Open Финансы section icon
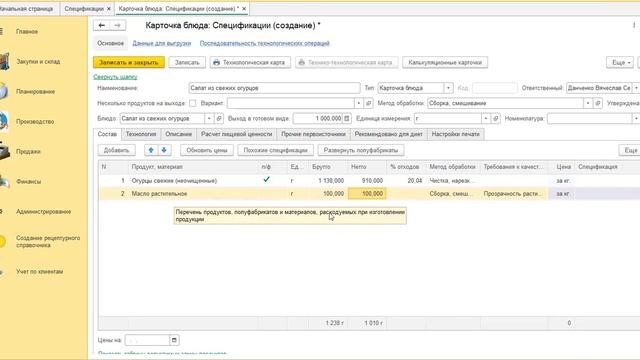 (x=4, y=182)
